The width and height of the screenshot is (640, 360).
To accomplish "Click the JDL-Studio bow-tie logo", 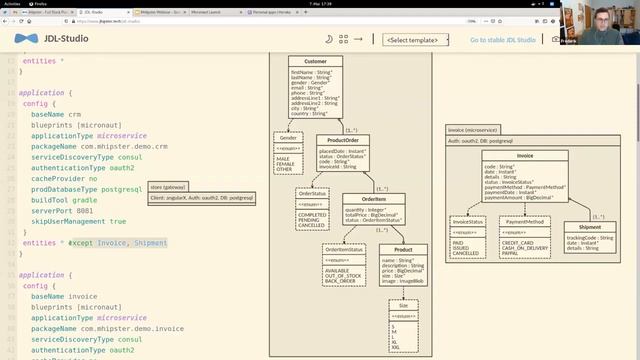I will pos(26,39).
